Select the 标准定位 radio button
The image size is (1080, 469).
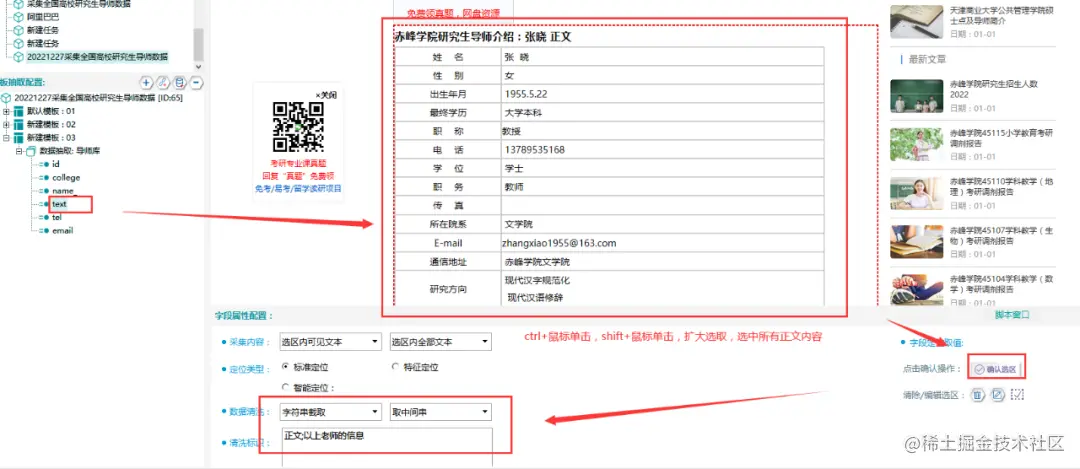[286, 366]
